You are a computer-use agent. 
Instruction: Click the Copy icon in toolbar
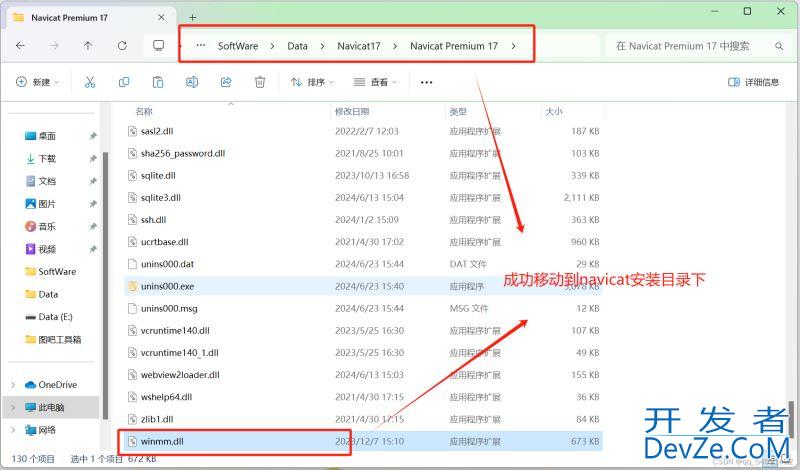coord(124,82)
